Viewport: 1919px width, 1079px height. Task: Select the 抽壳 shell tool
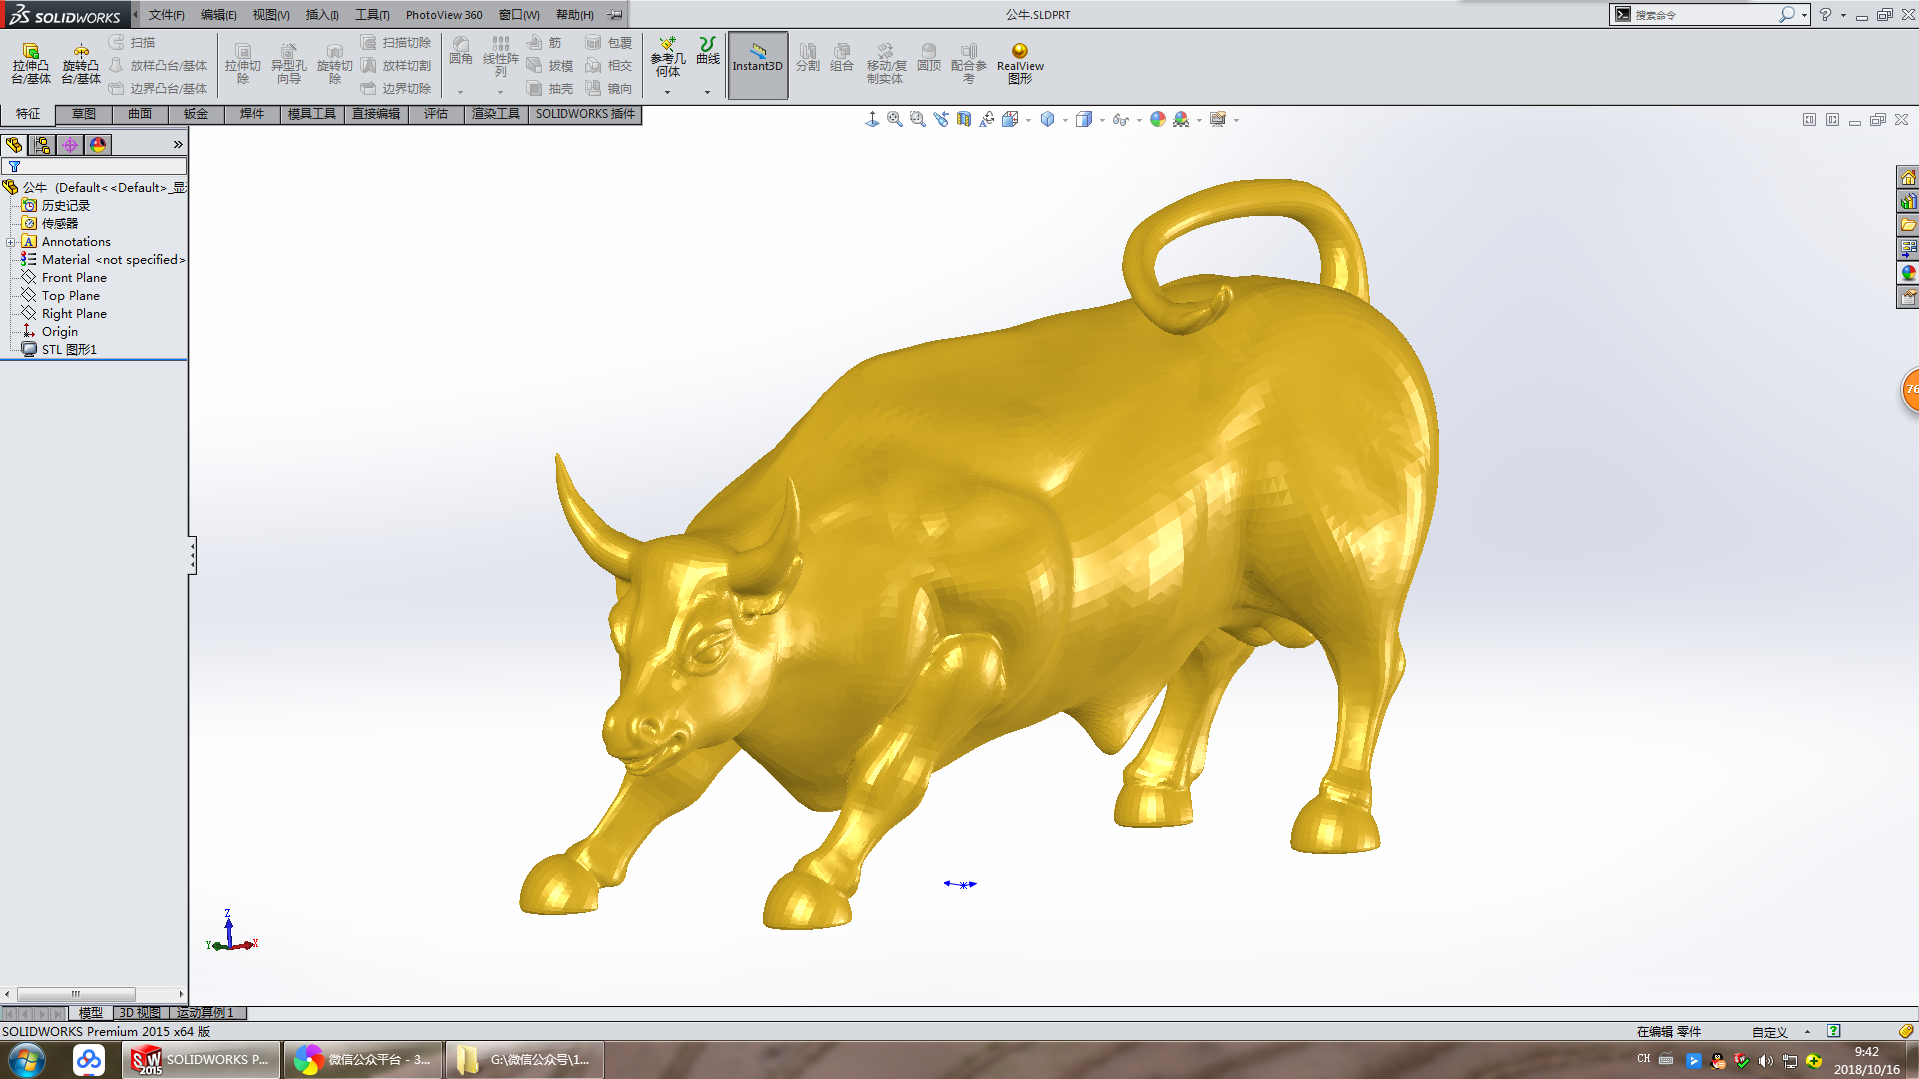pyautogui.click(x=550, y=89)
